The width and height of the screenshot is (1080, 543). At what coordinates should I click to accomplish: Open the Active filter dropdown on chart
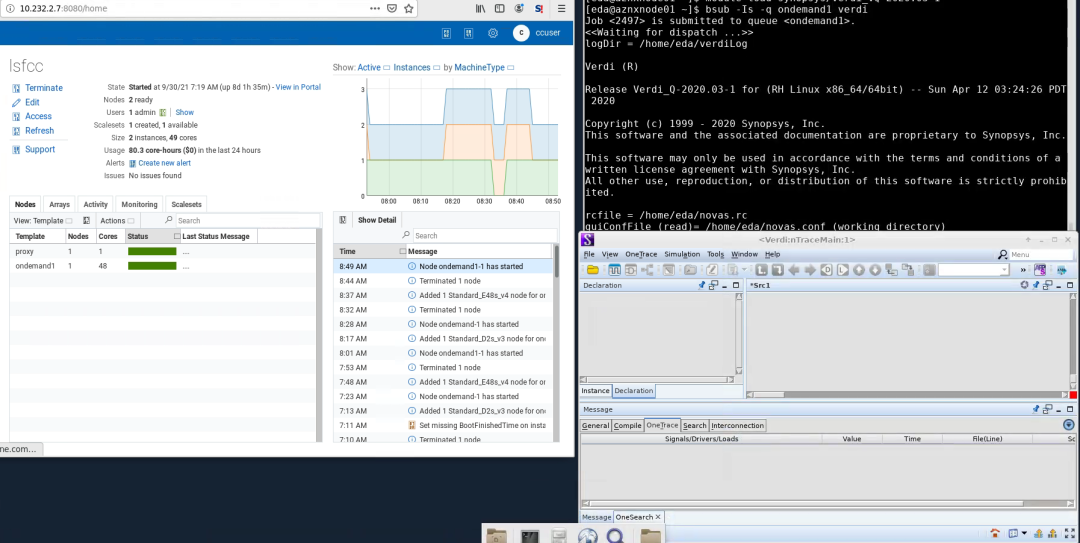pos(373,68)
